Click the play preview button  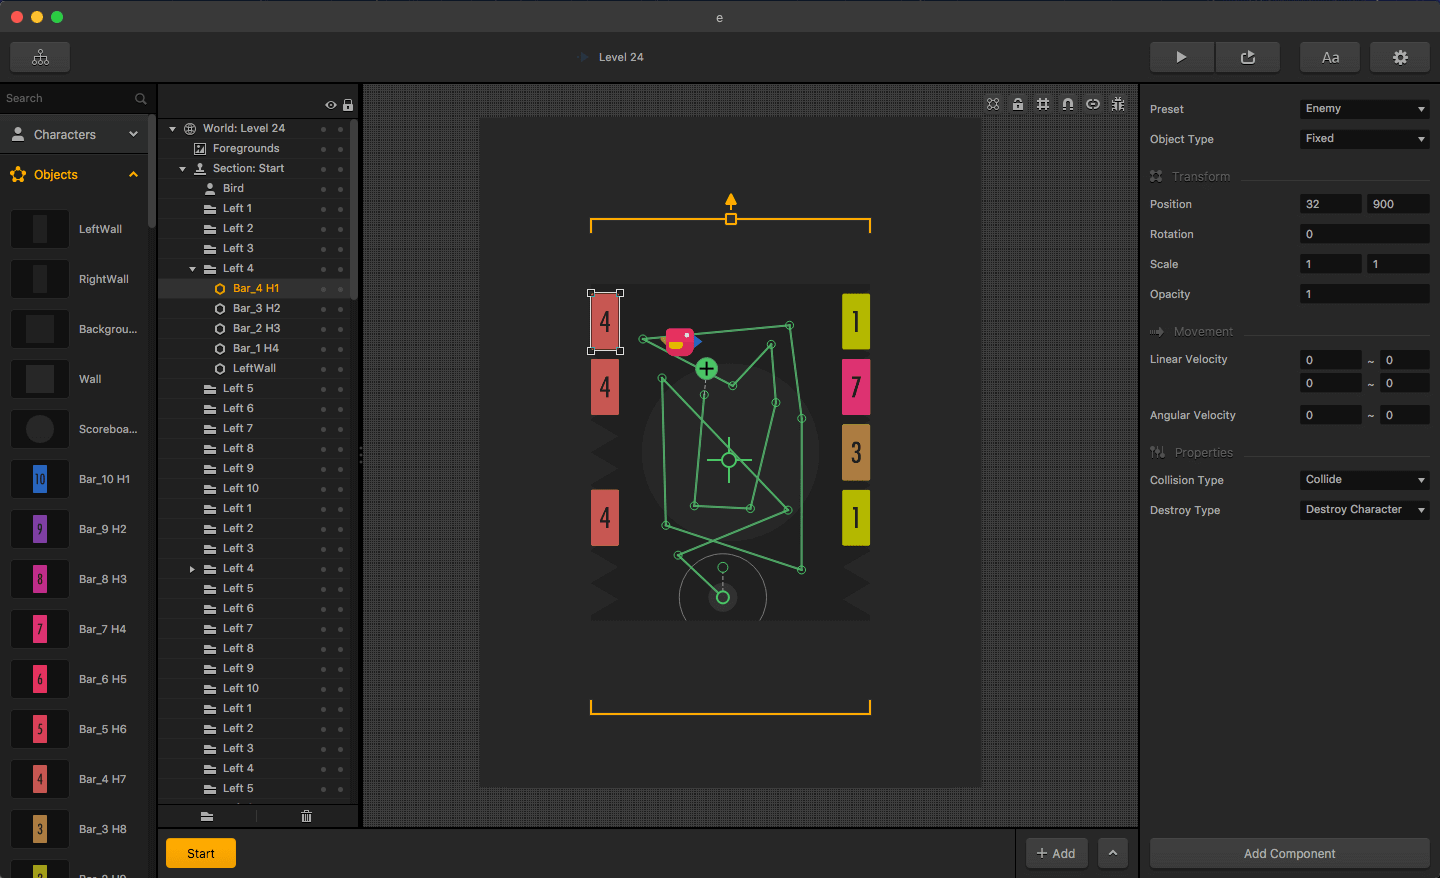tap(1181, 57)
